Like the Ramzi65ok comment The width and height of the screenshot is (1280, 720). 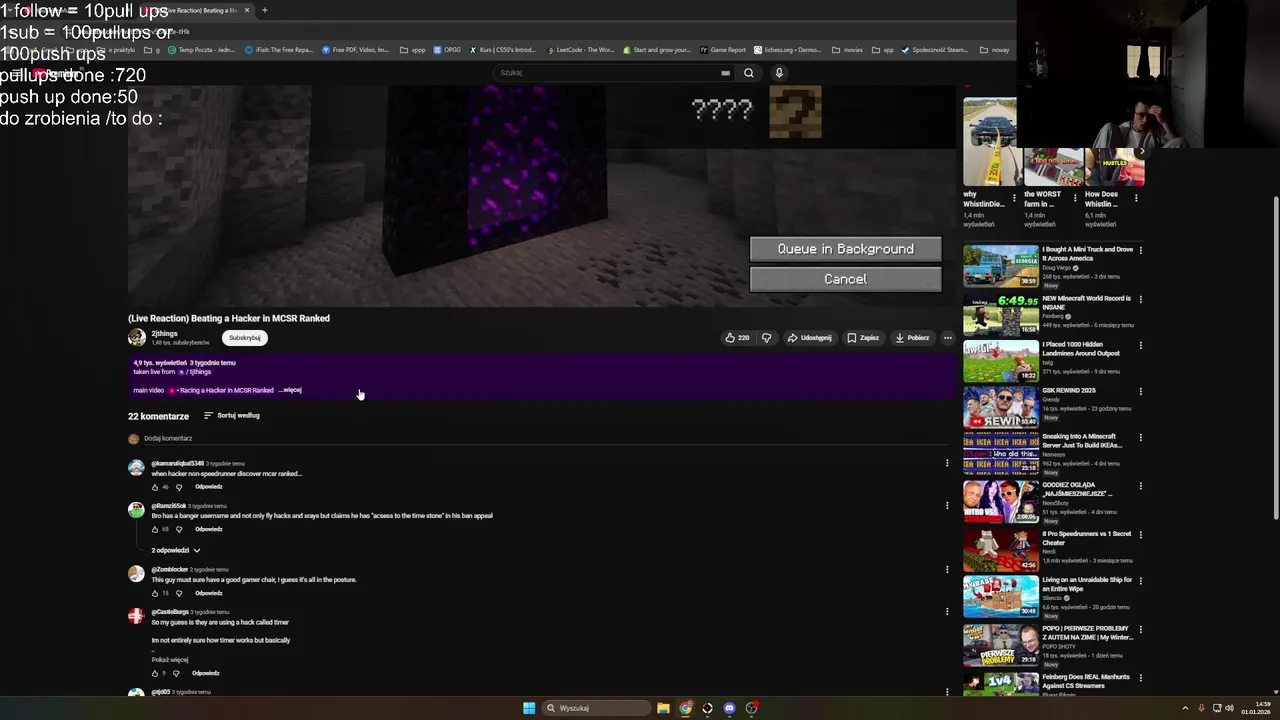tap(155, 529)
